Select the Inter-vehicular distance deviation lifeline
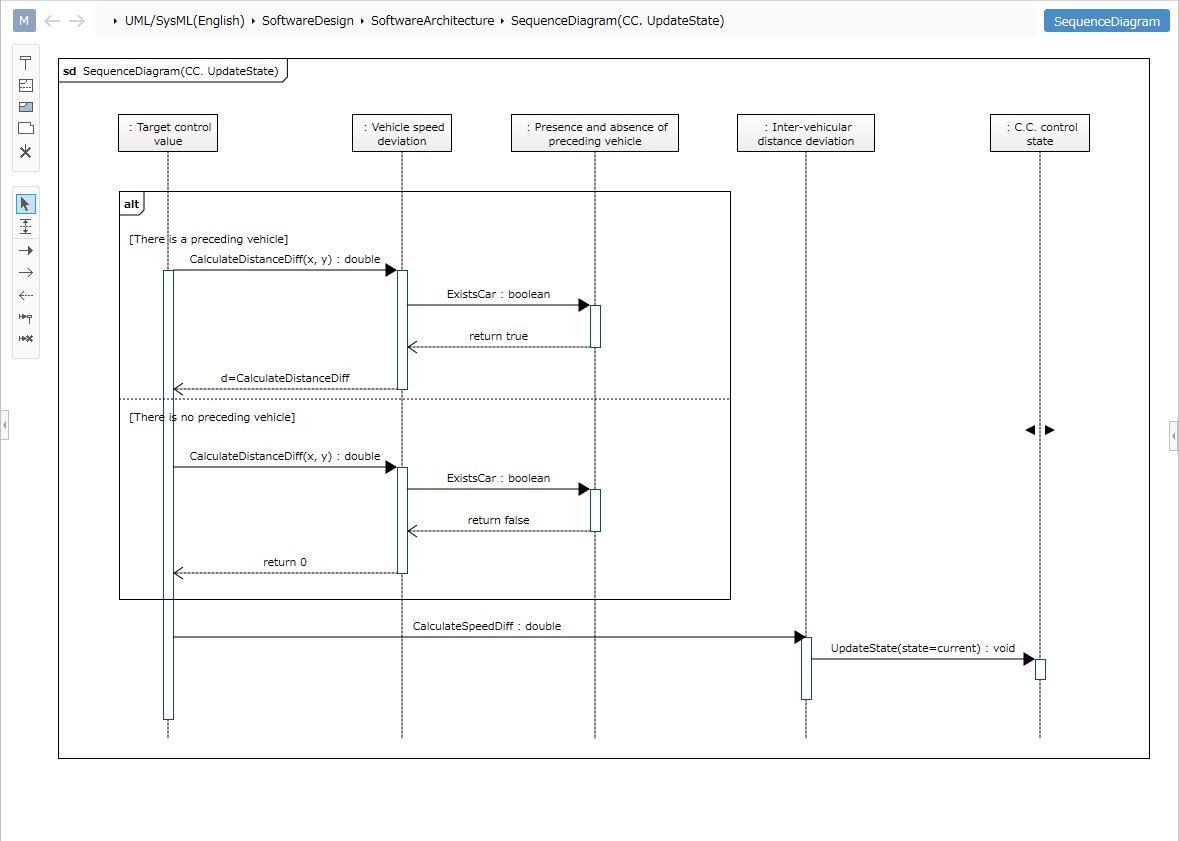Viewport: 1179px width, 841px height. coord(805,133)
